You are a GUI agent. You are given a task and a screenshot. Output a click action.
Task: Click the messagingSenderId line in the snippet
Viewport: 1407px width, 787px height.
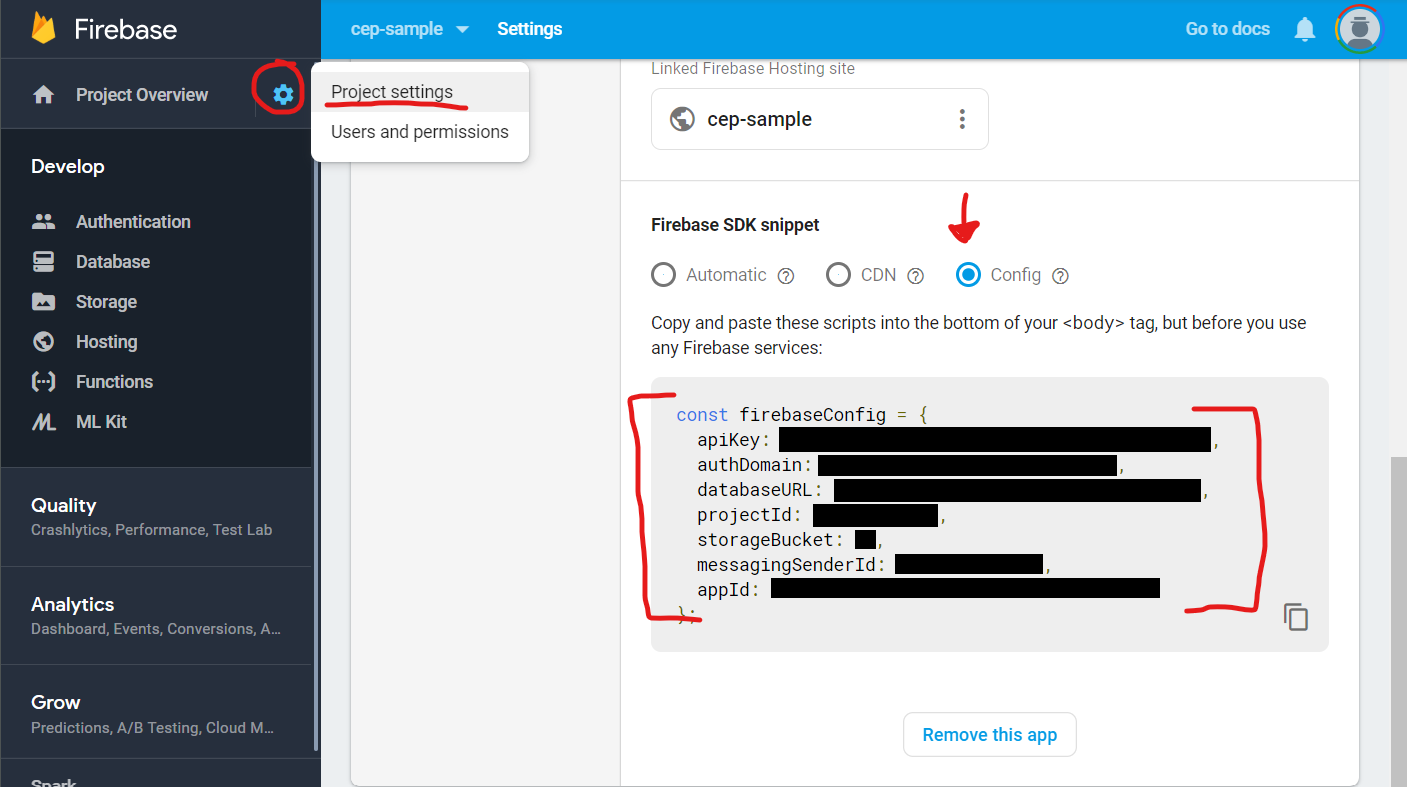874,565
